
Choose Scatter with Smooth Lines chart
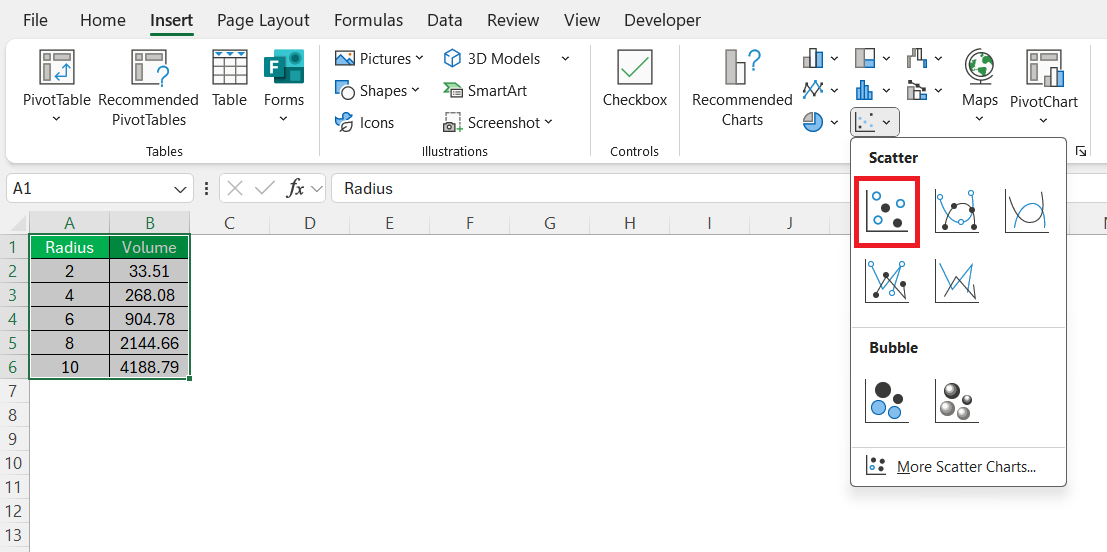pyautogui.click(x=1027, y=212)
